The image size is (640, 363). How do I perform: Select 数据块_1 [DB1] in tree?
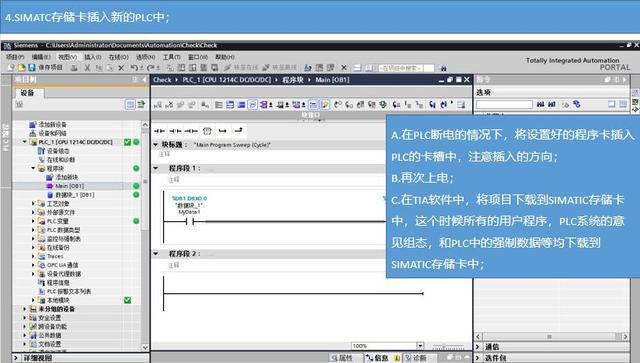(74, 195)
